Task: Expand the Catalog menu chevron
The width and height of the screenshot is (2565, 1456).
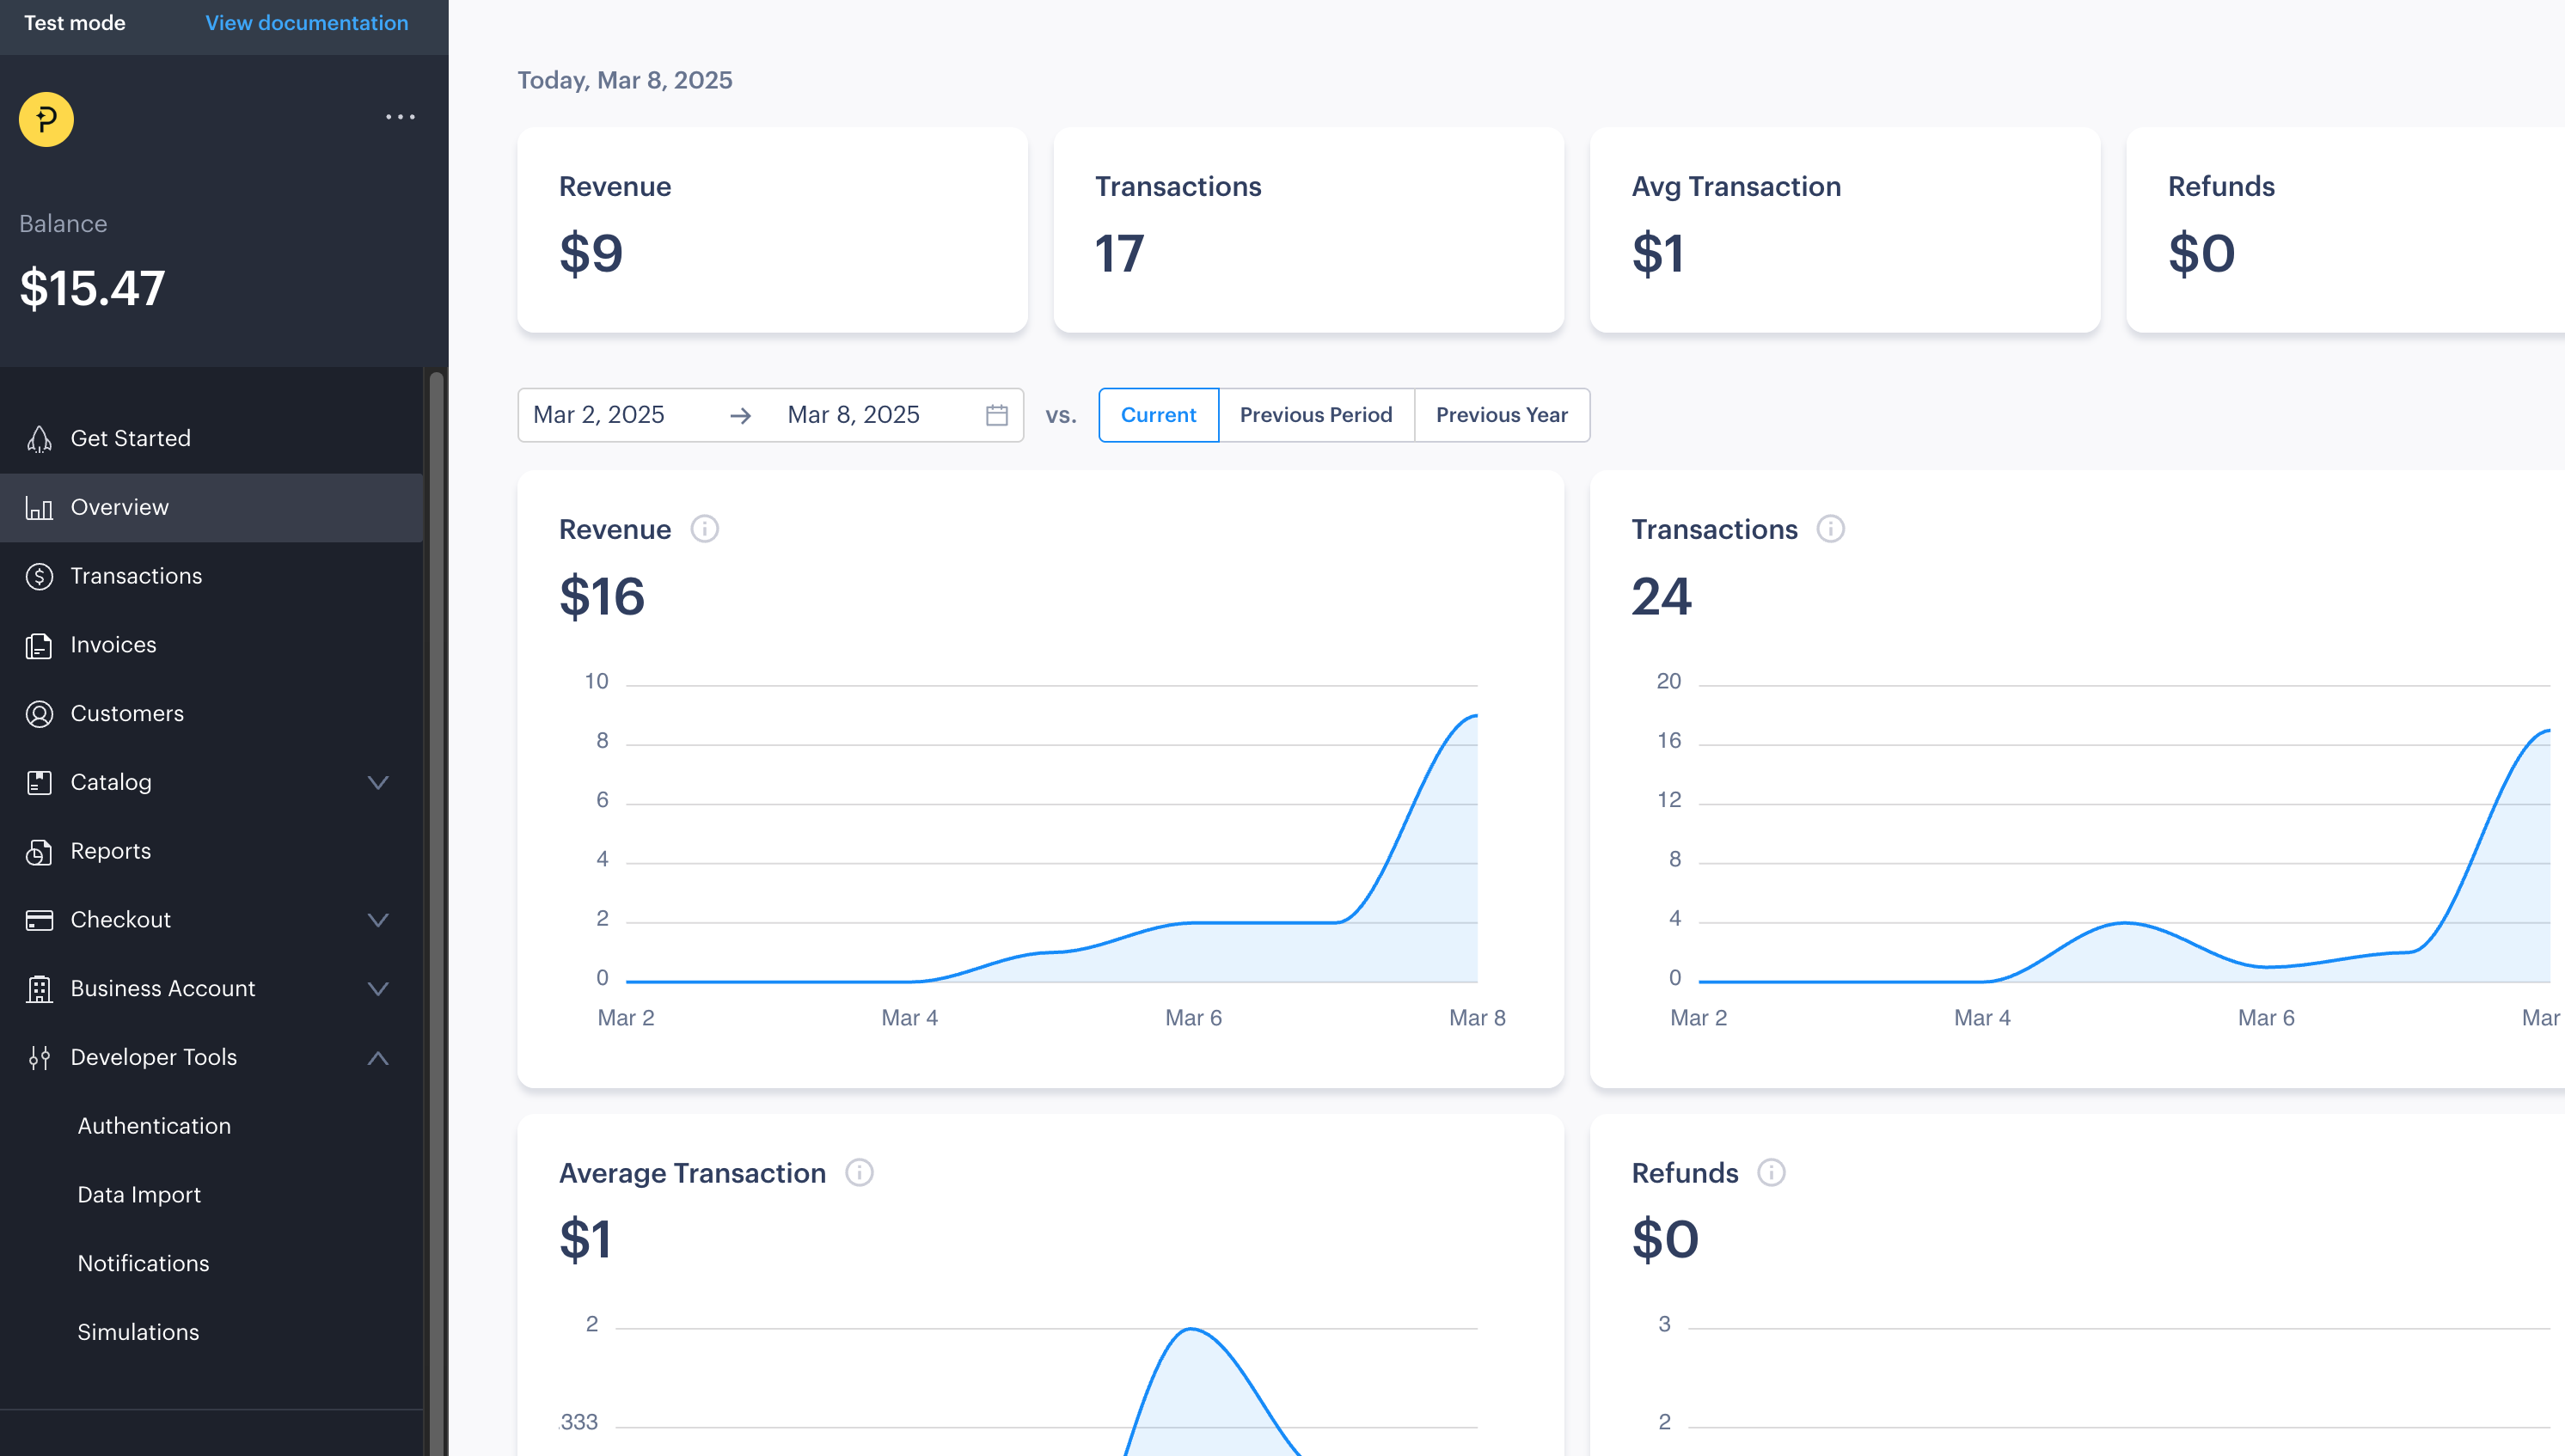Action: [378, 783]
